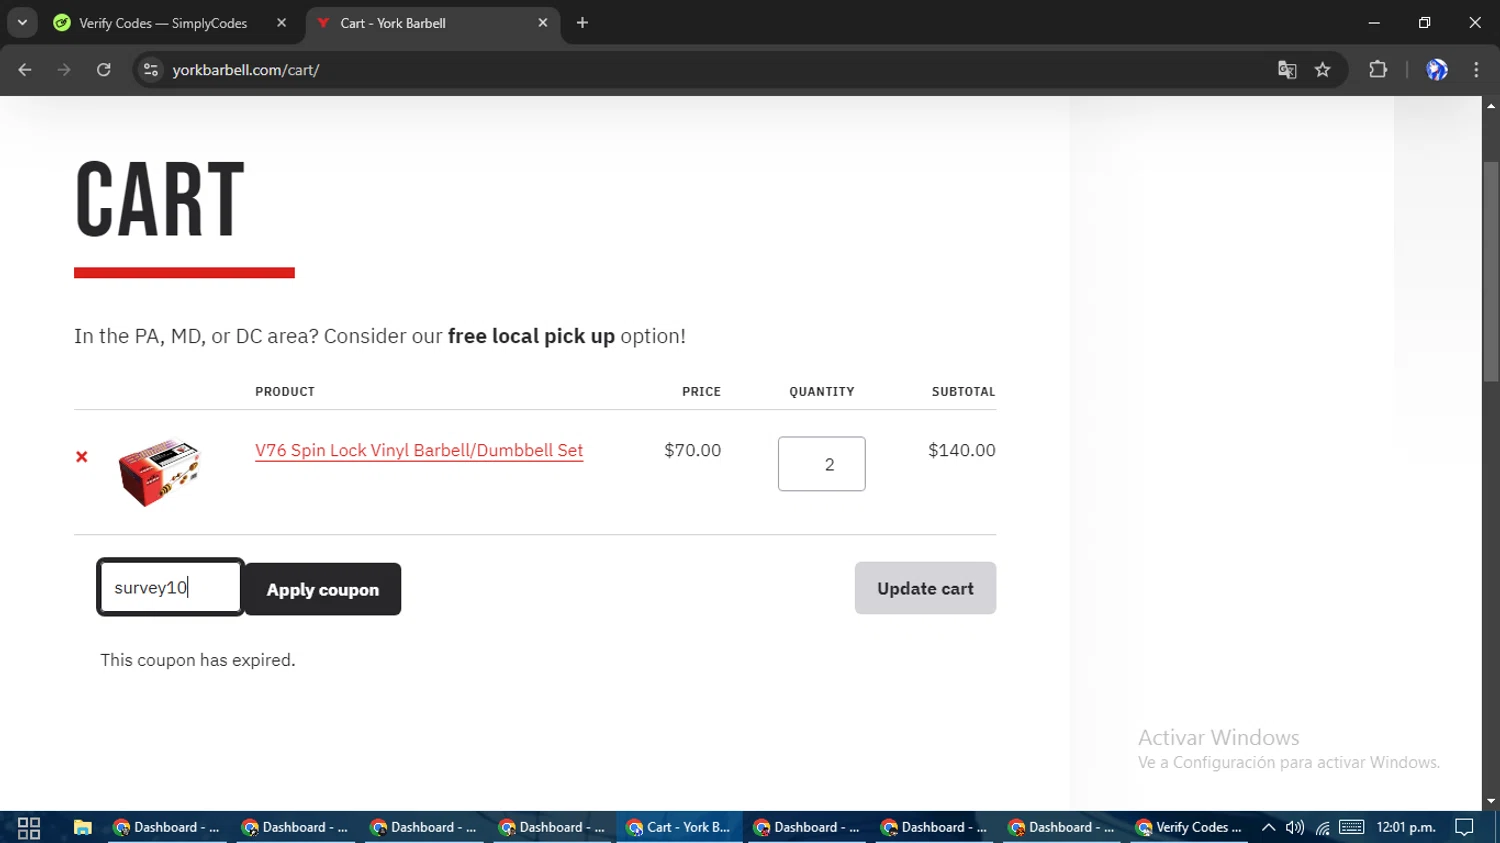Go forward to the next page
The image size is (1500, 843).
tap(64, 70)
